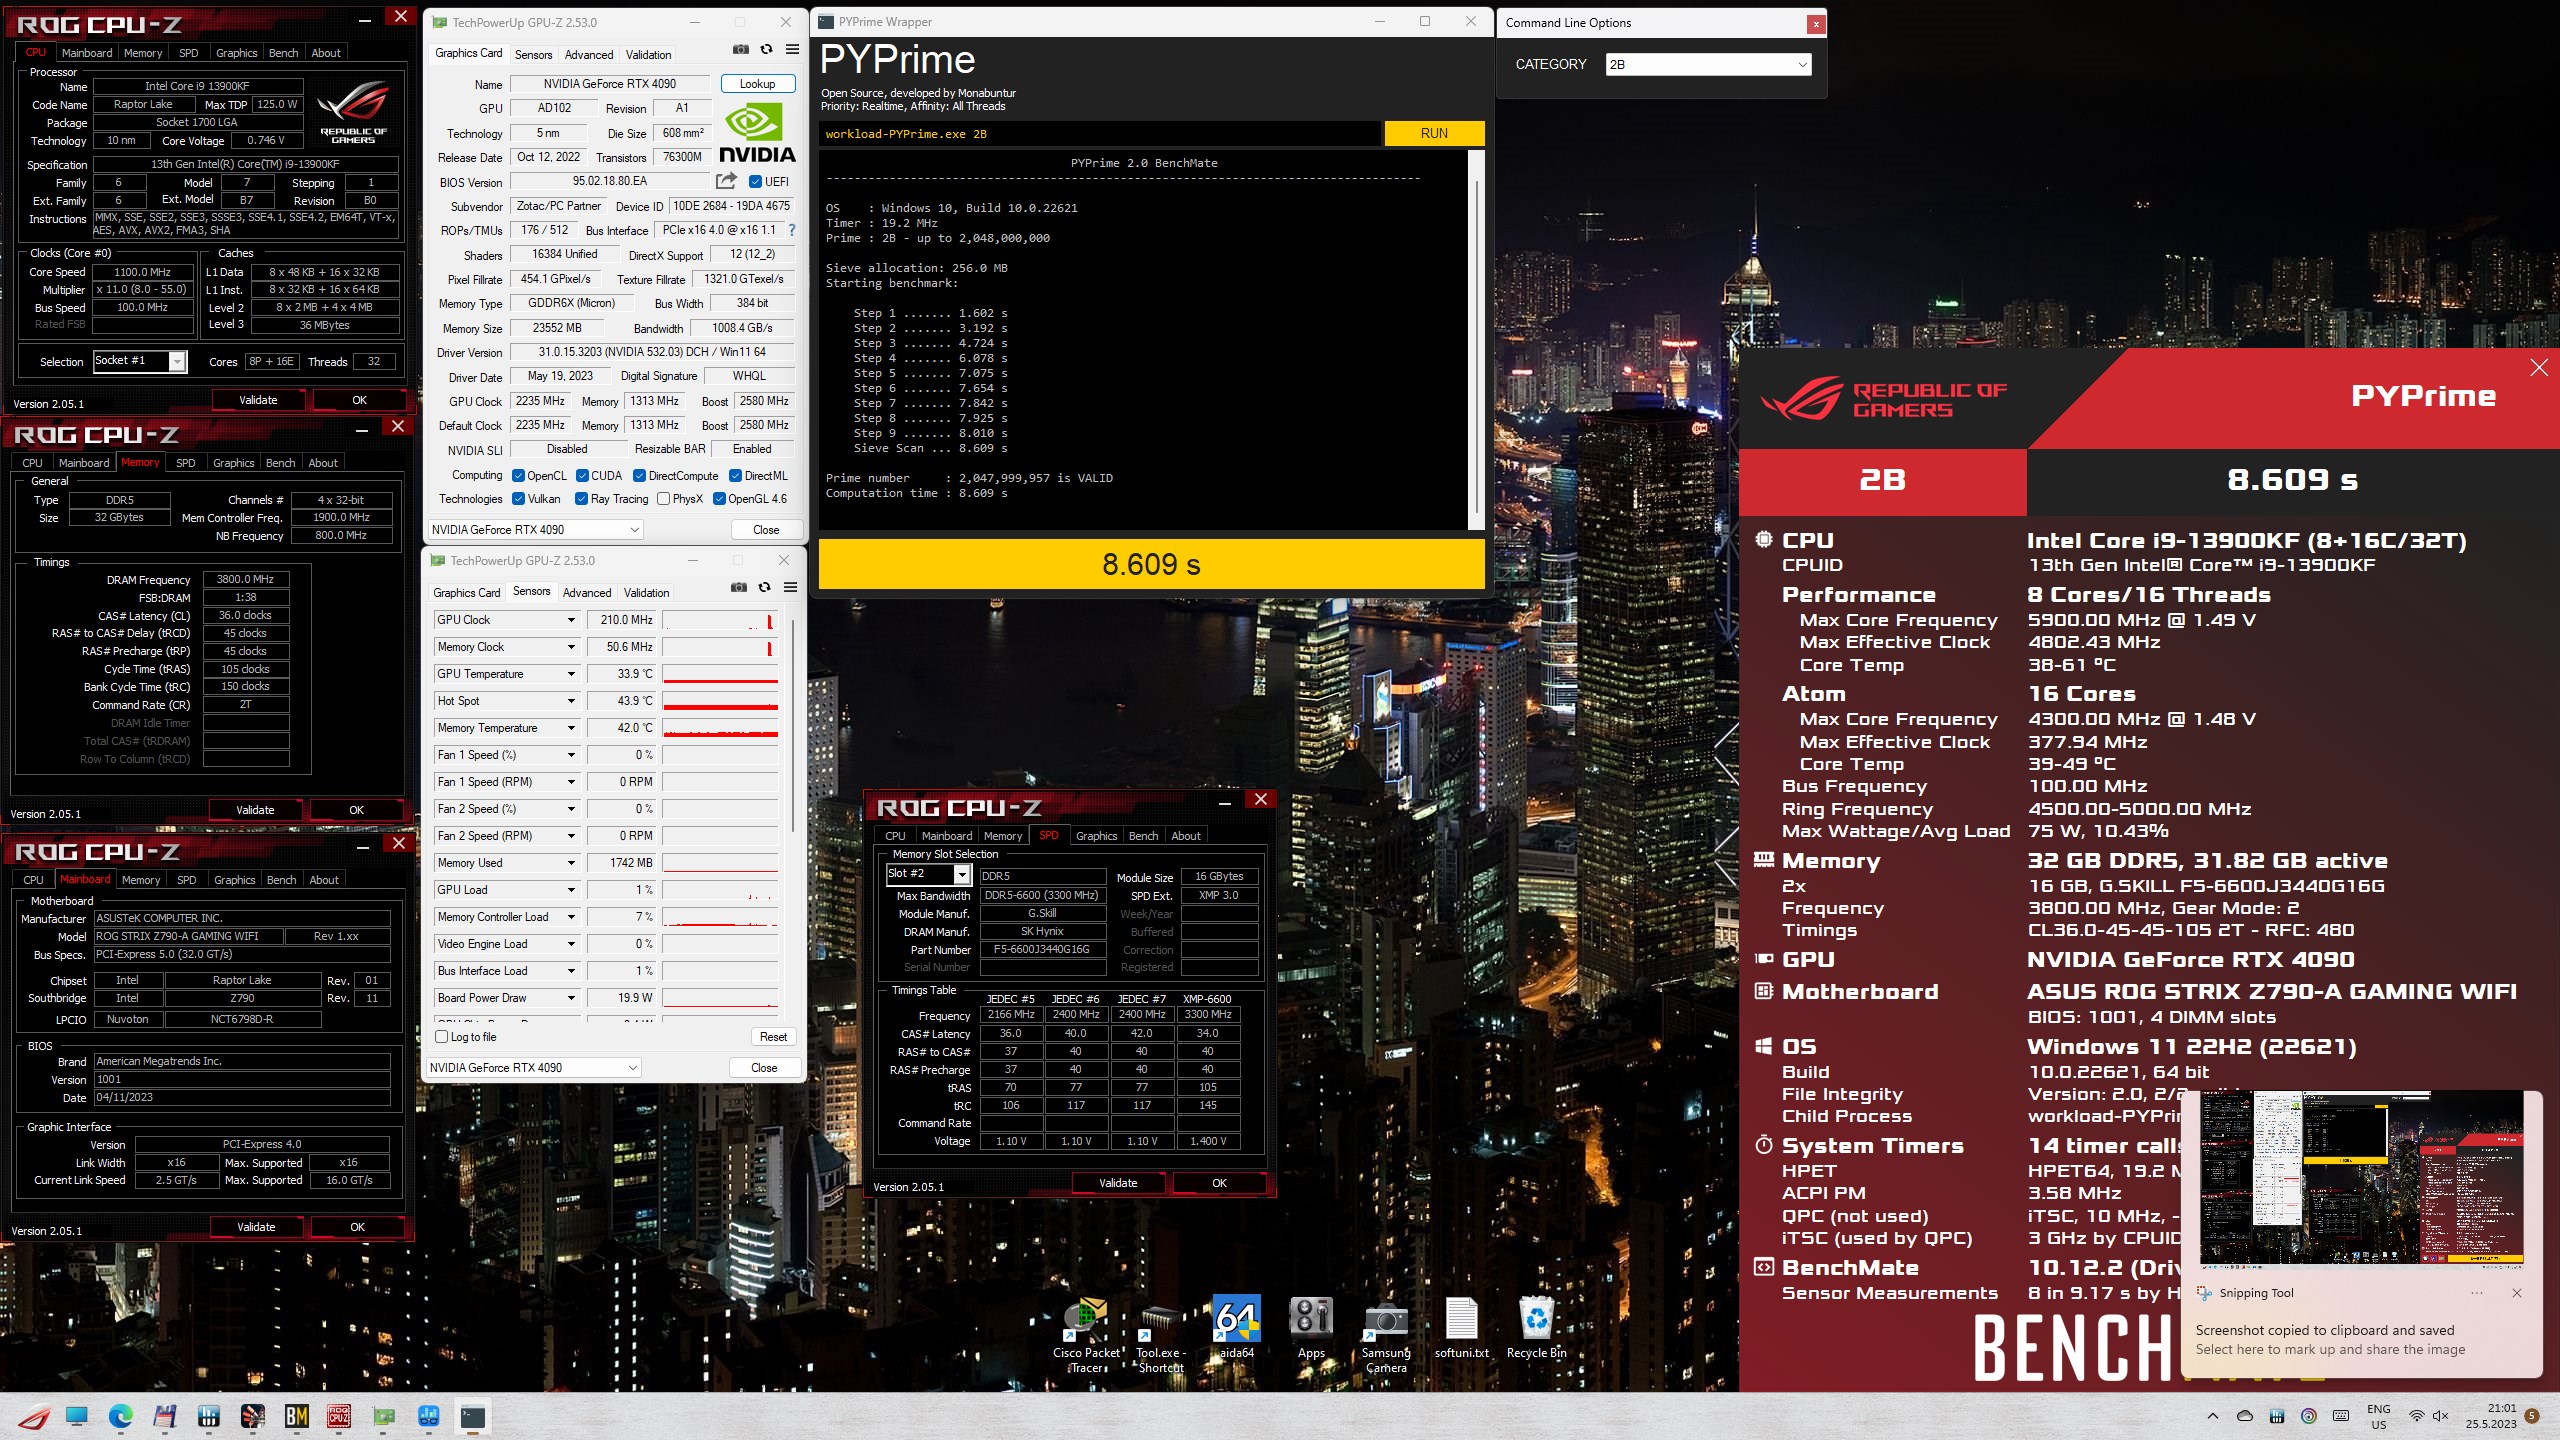Click the ROG start button on the taskbar

(x=33, y=1416)
